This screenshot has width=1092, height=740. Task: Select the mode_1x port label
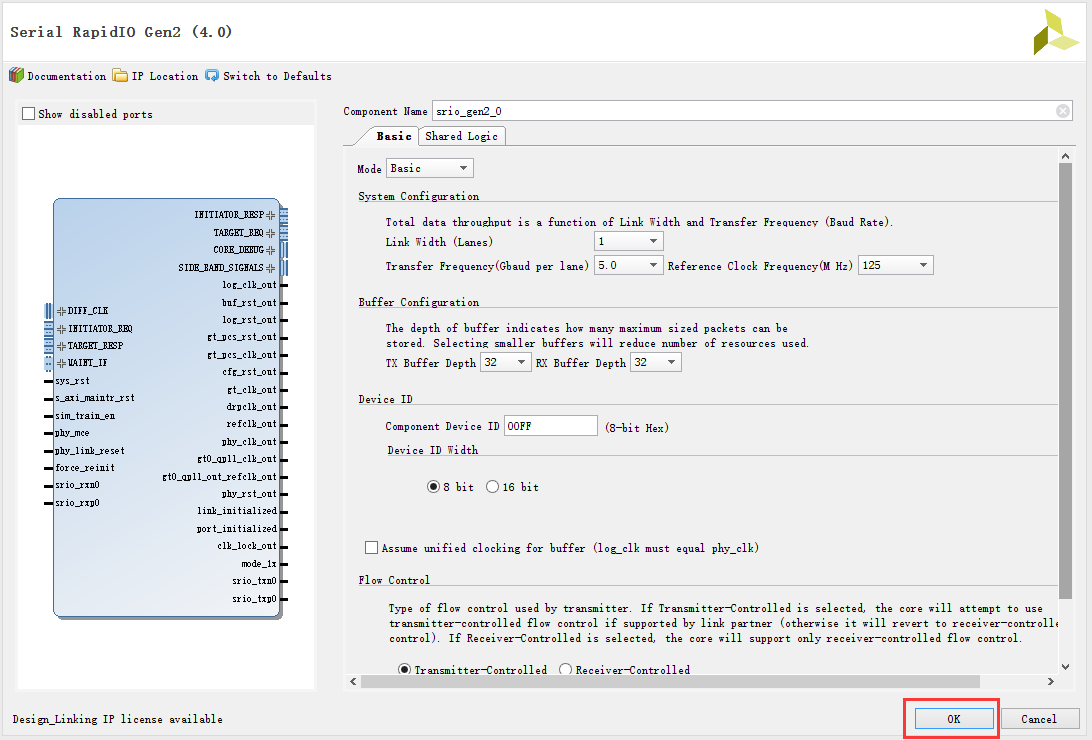[259, 564]
